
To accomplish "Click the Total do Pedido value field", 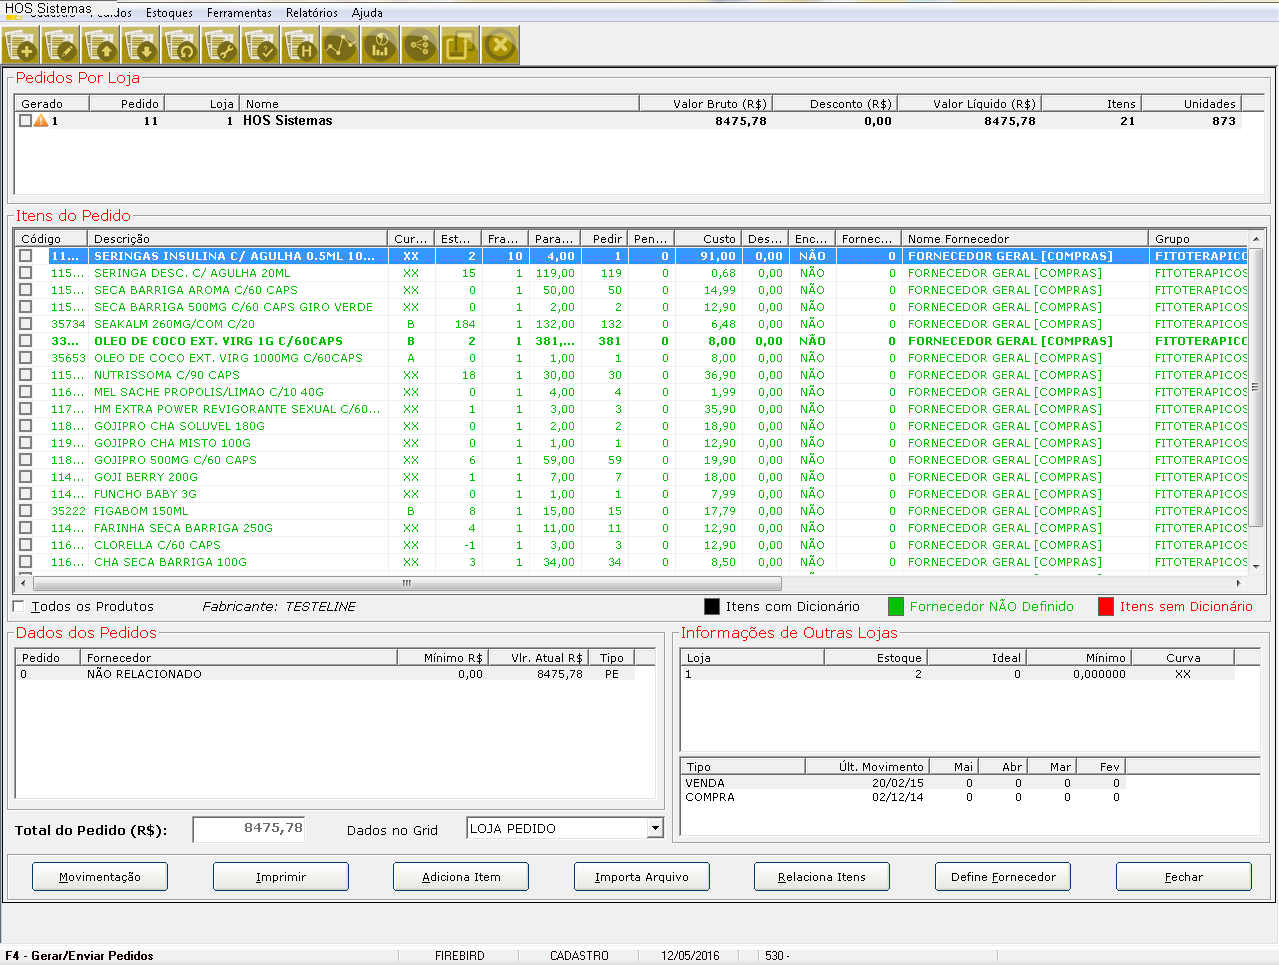I will coord(249,829).
